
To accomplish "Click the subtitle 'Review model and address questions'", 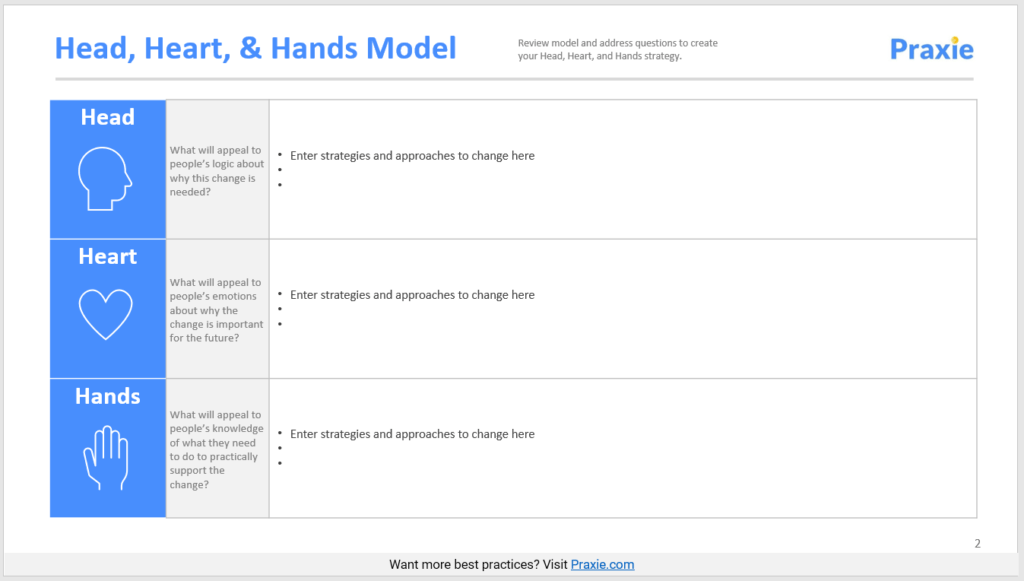I will tap(617, 50).
